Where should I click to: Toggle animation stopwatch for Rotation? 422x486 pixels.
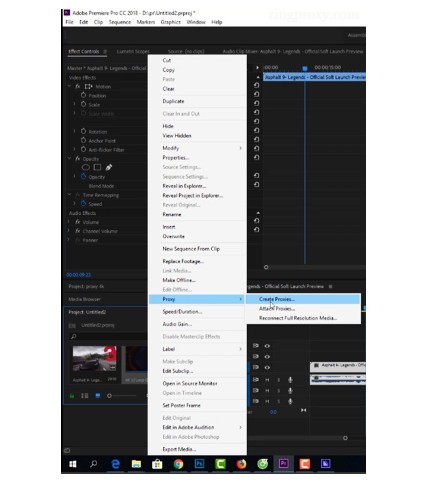tap(83, 131)
